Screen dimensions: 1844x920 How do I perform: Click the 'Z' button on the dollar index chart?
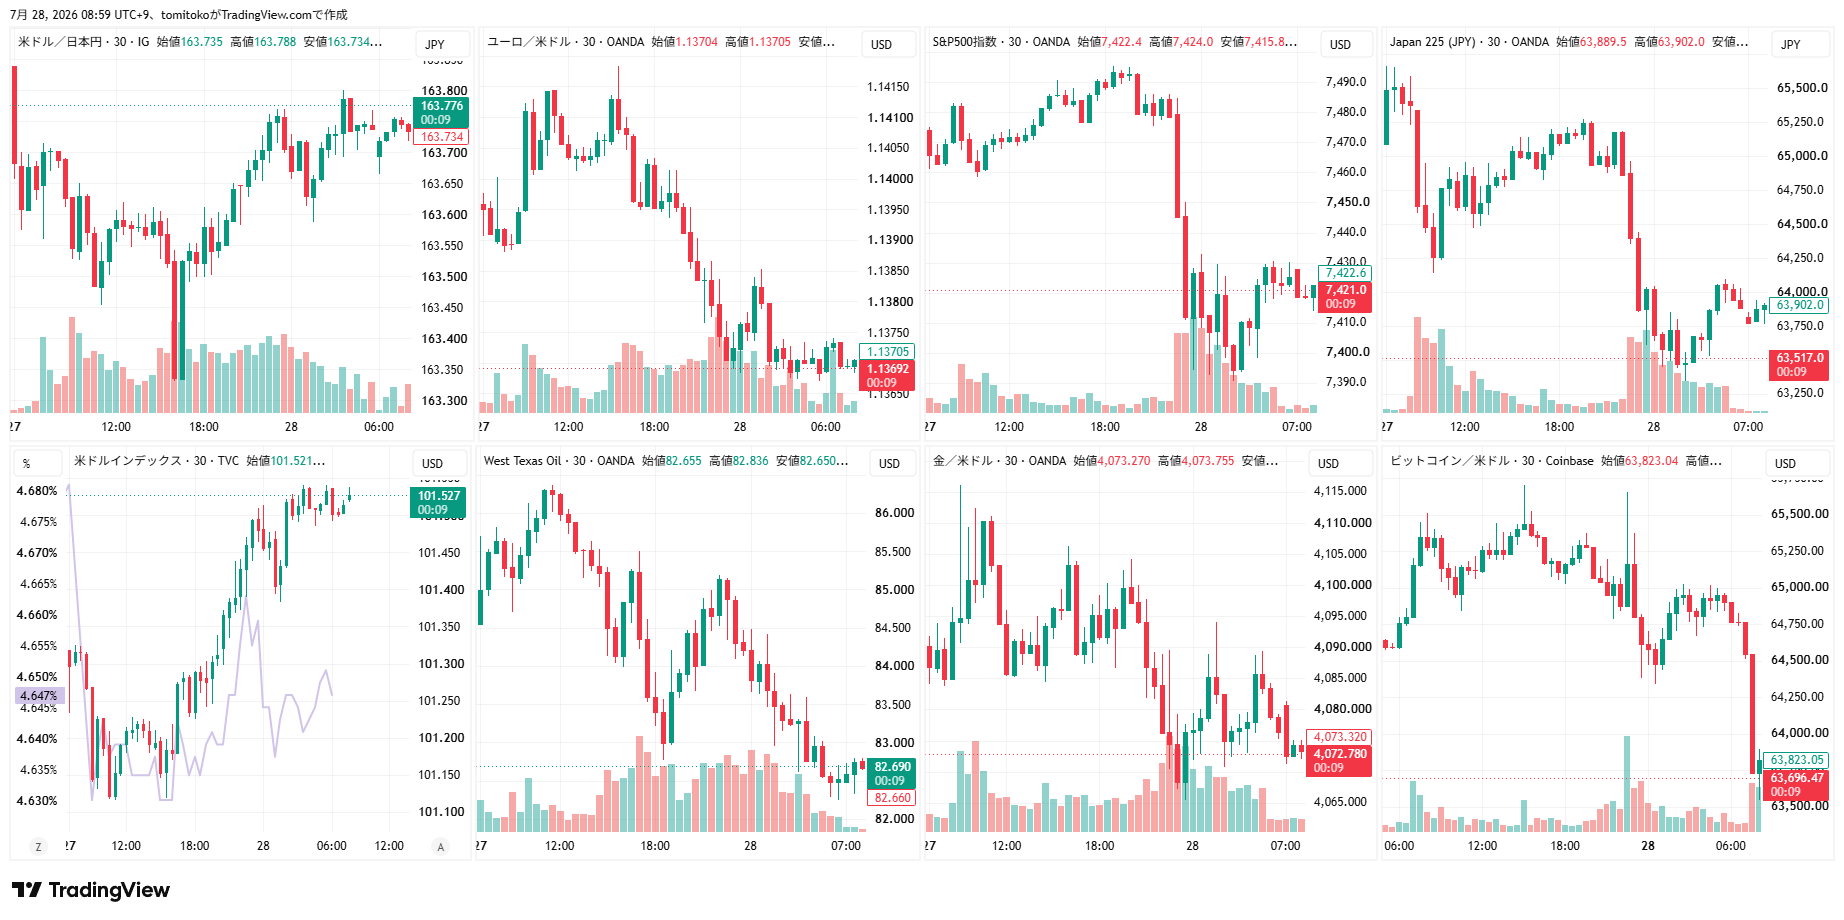(x=38, y=847)
